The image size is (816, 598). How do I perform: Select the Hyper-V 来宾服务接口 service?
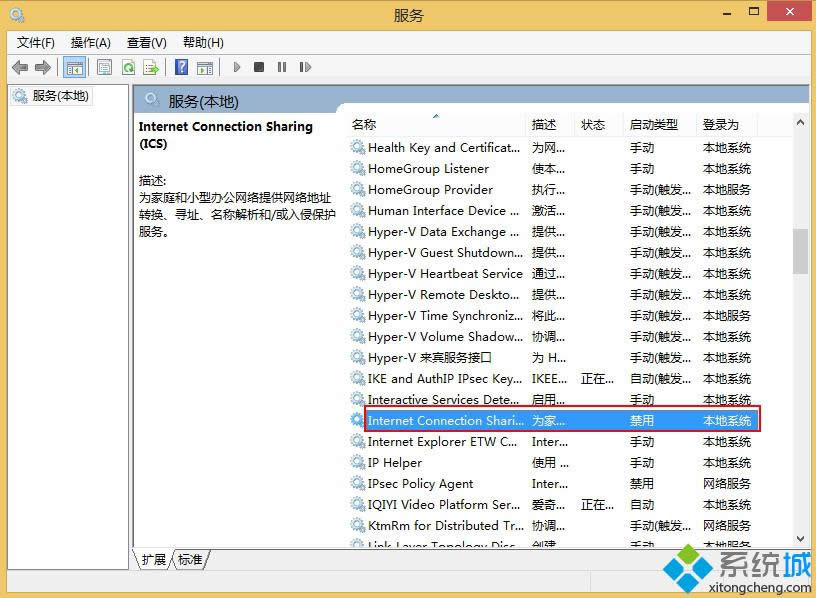coord(552,358)
